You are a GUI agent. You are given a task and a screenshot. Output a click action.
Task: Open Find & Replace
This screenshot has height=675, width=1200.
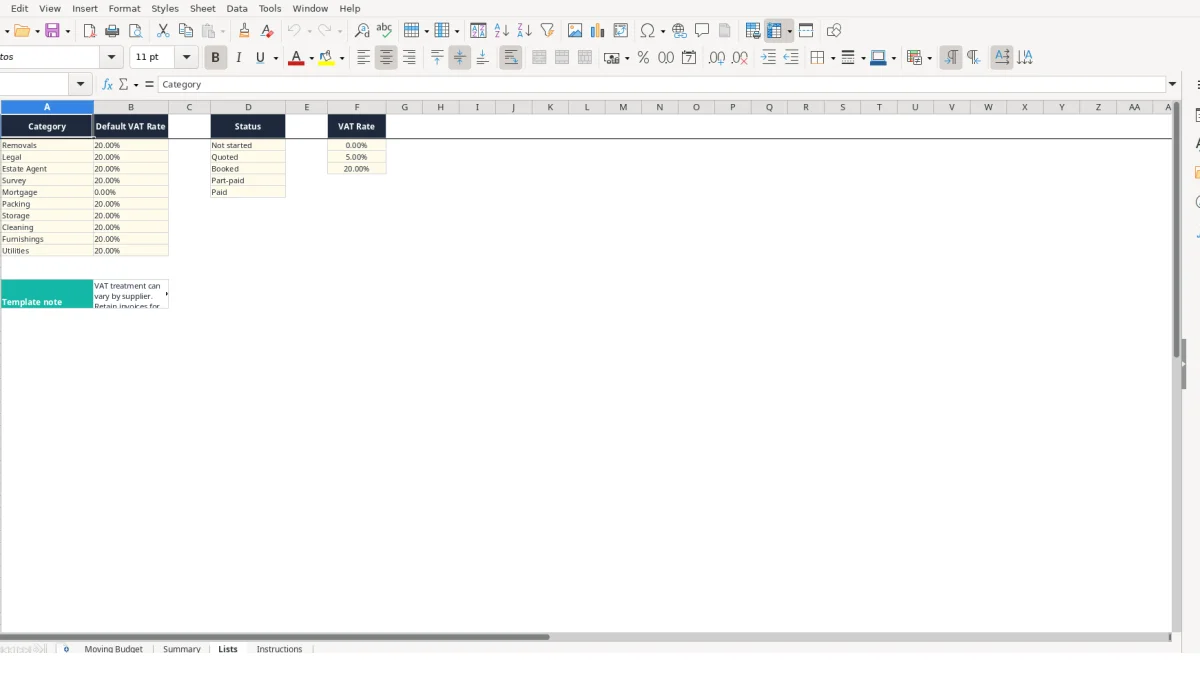362,31
